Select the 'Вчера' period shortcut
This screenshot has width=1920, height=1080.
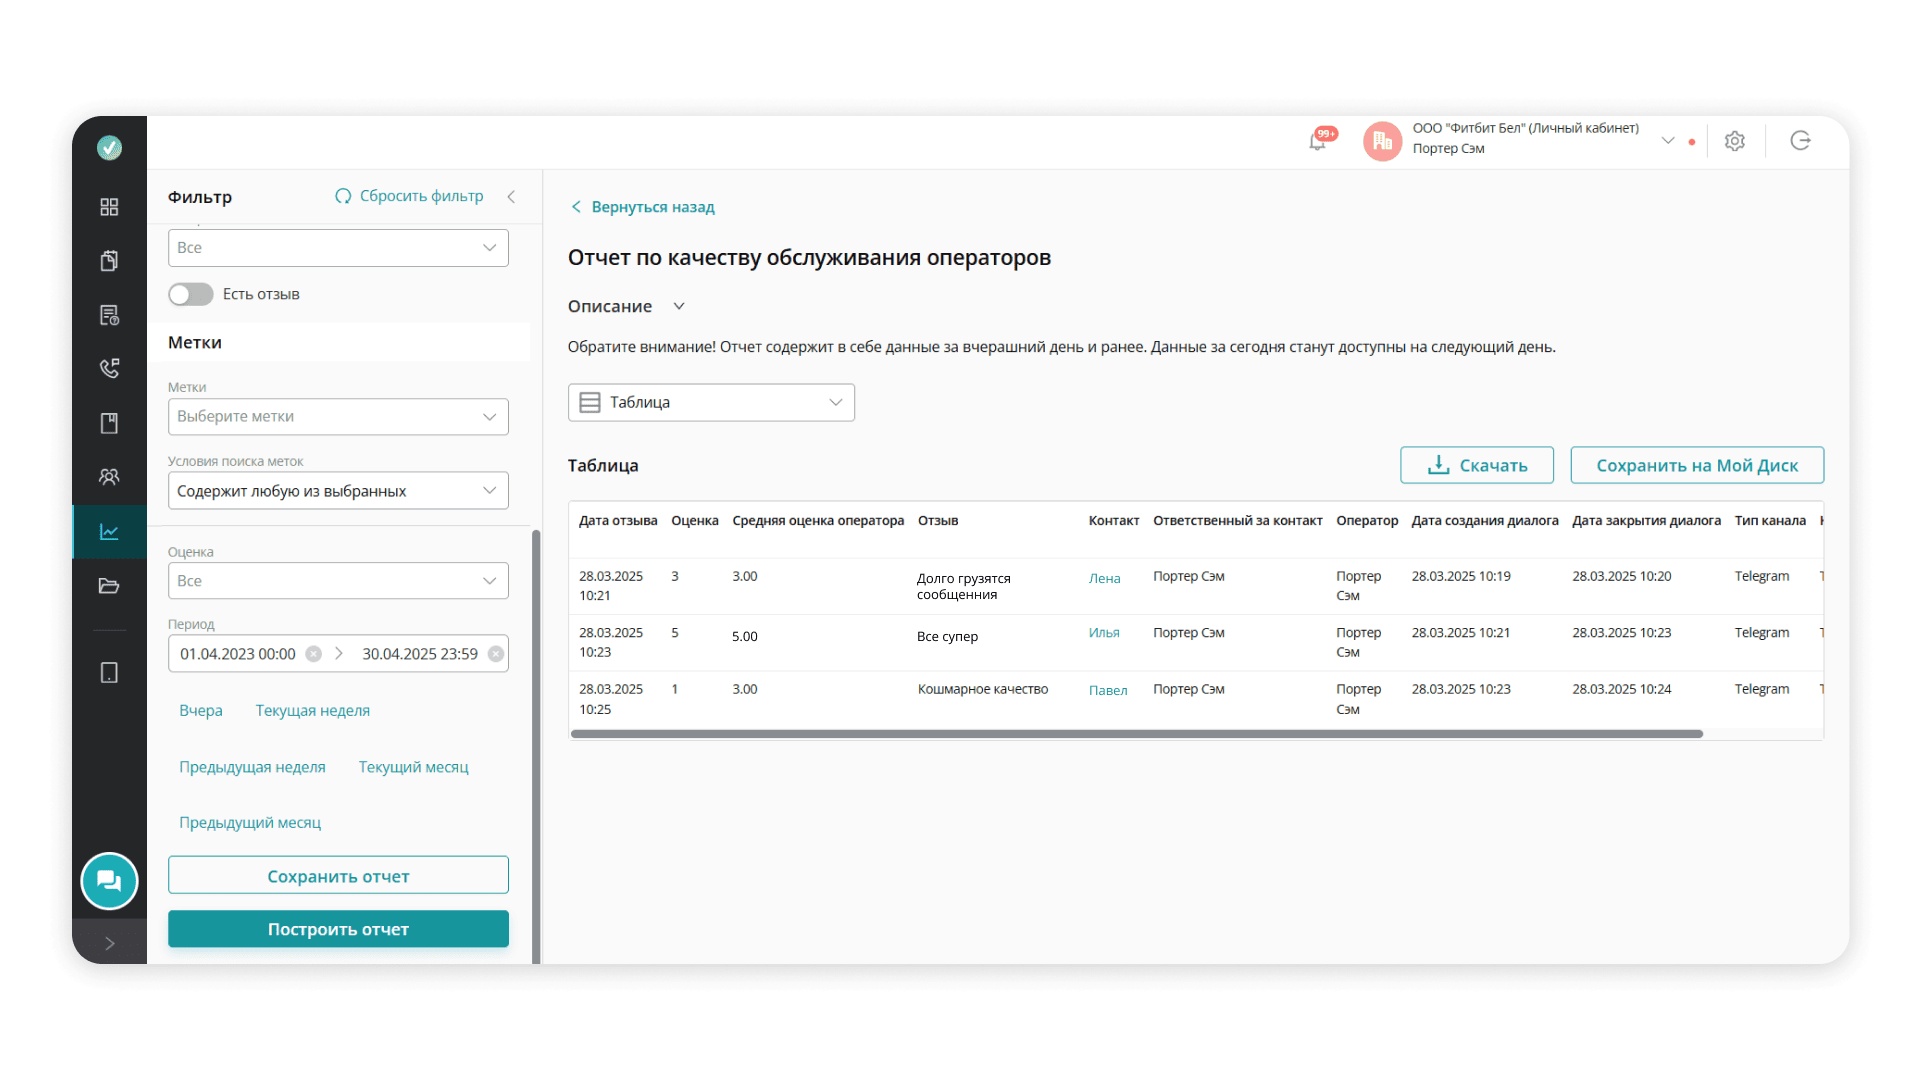(201, 711)
